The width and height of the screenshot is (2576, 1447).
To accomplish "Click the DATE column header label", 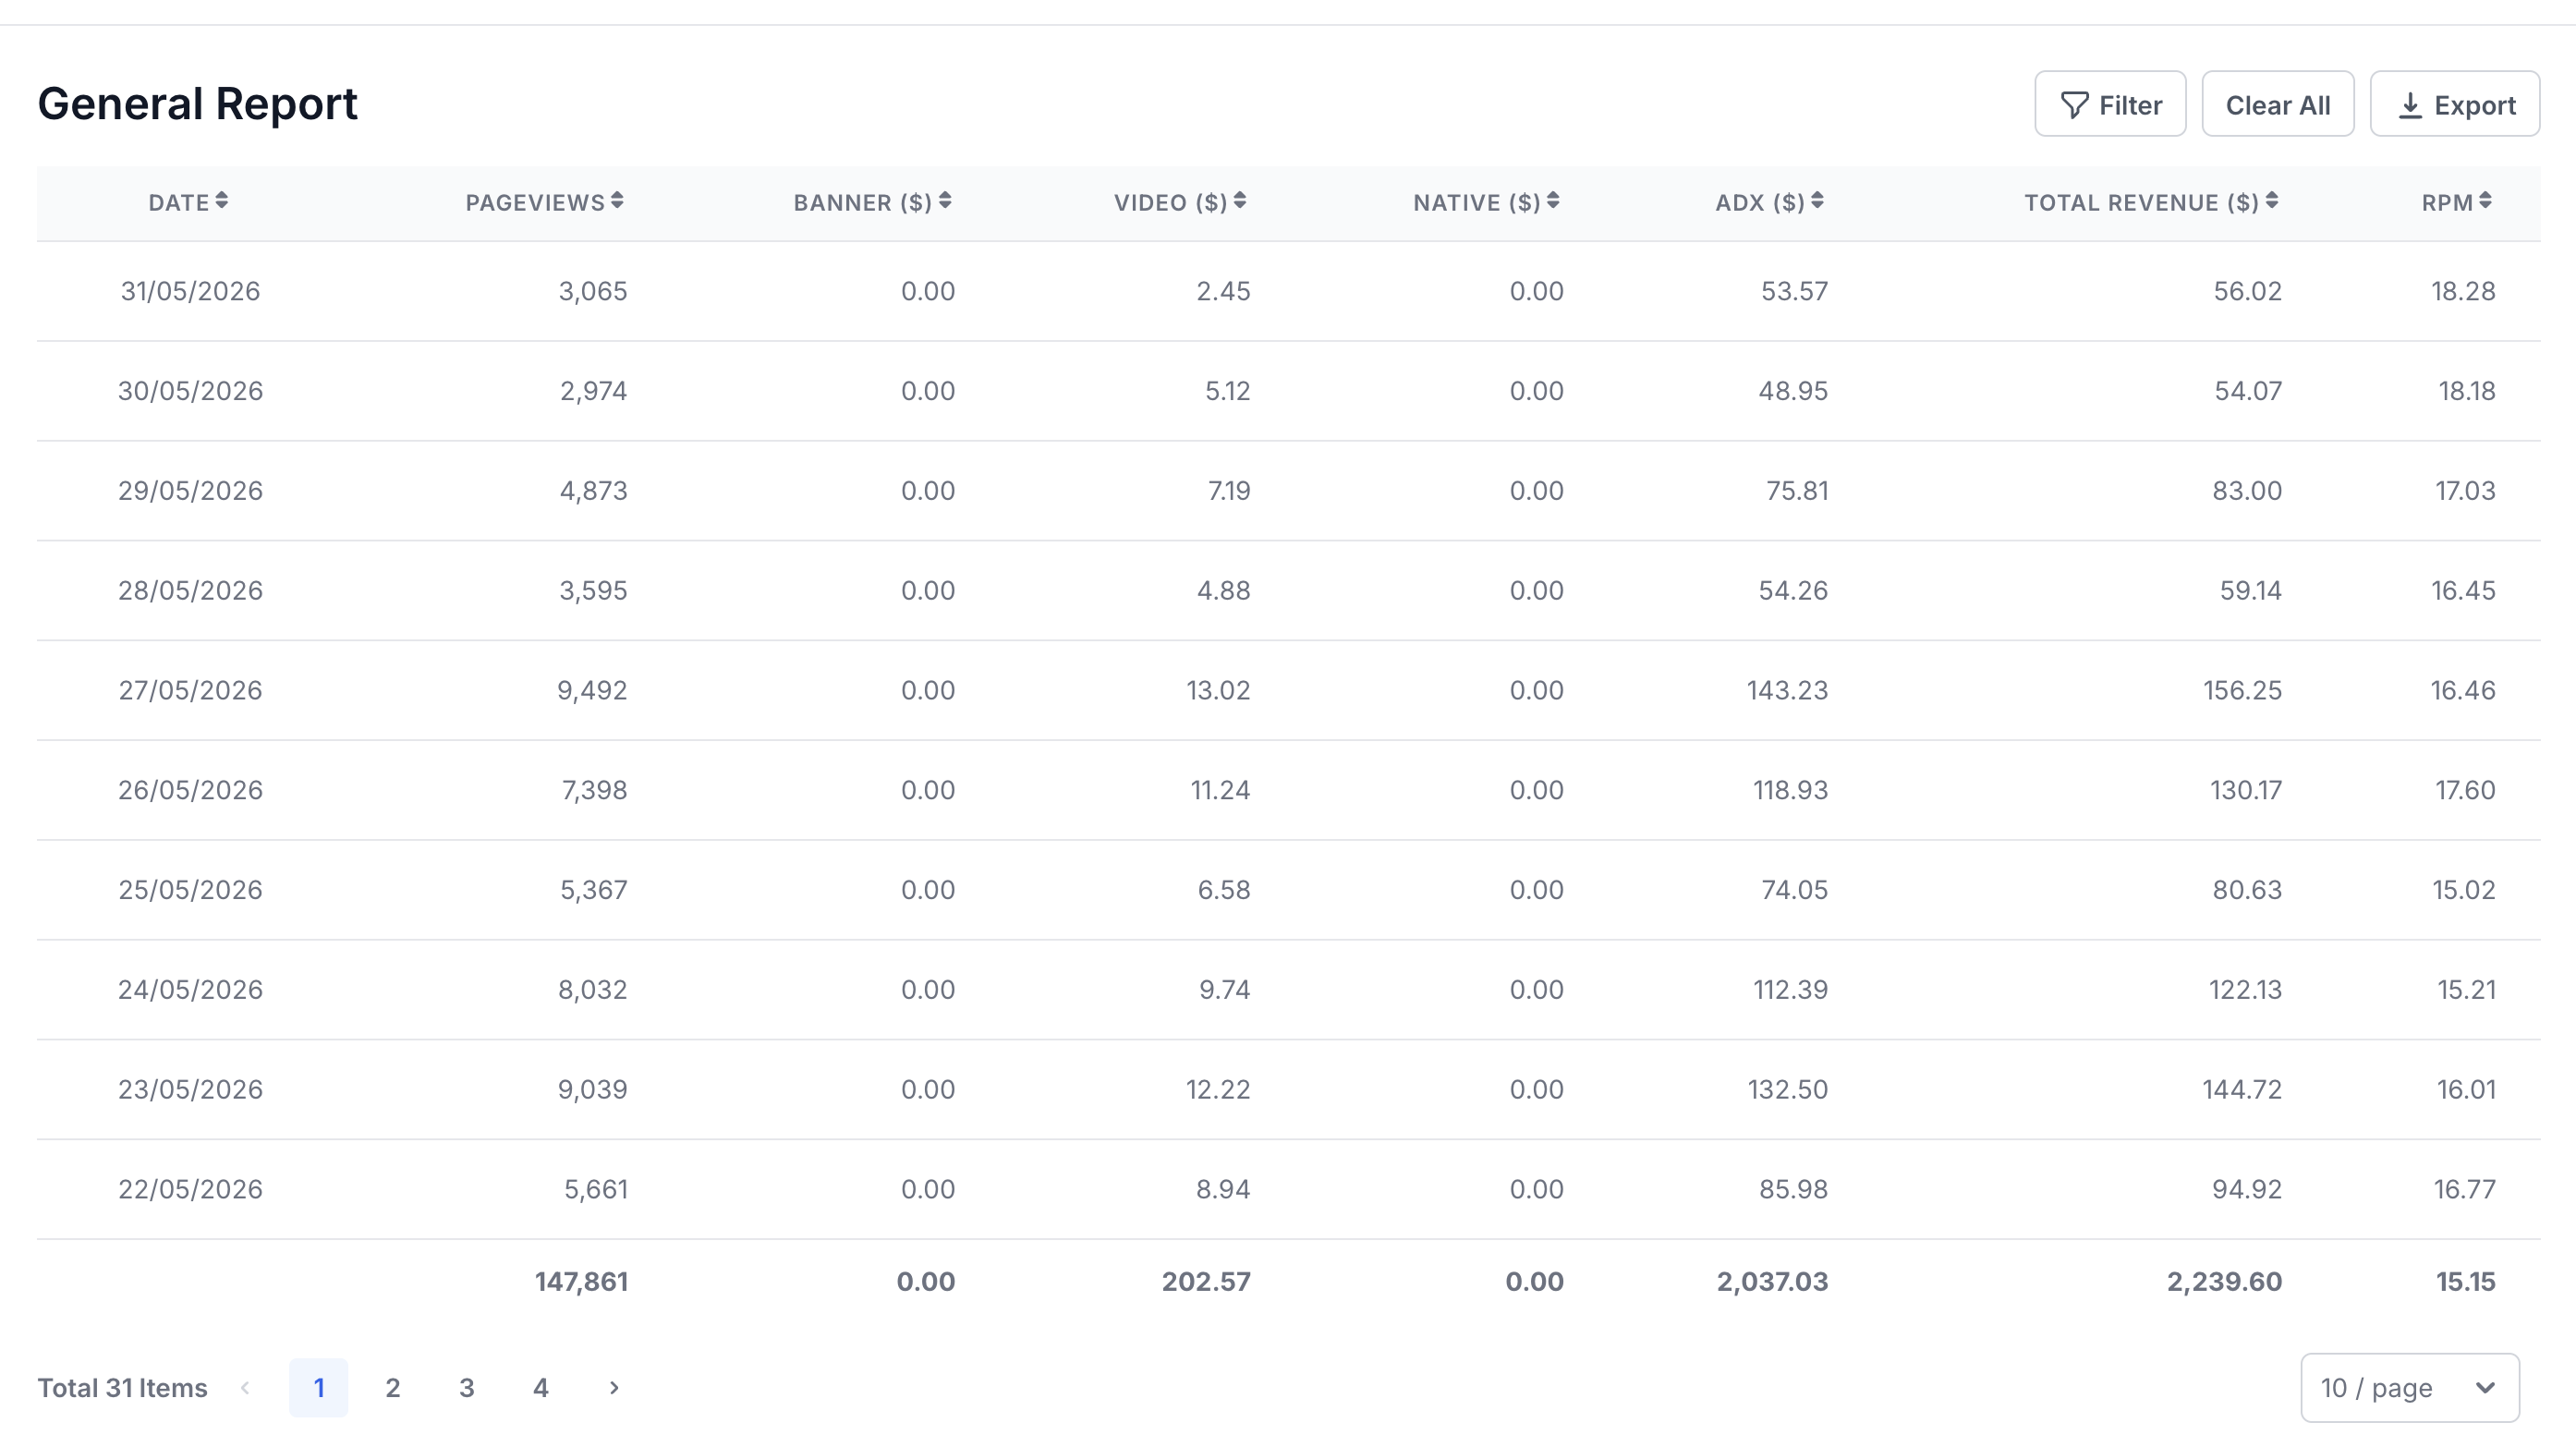I will click(x=179, y=203).
